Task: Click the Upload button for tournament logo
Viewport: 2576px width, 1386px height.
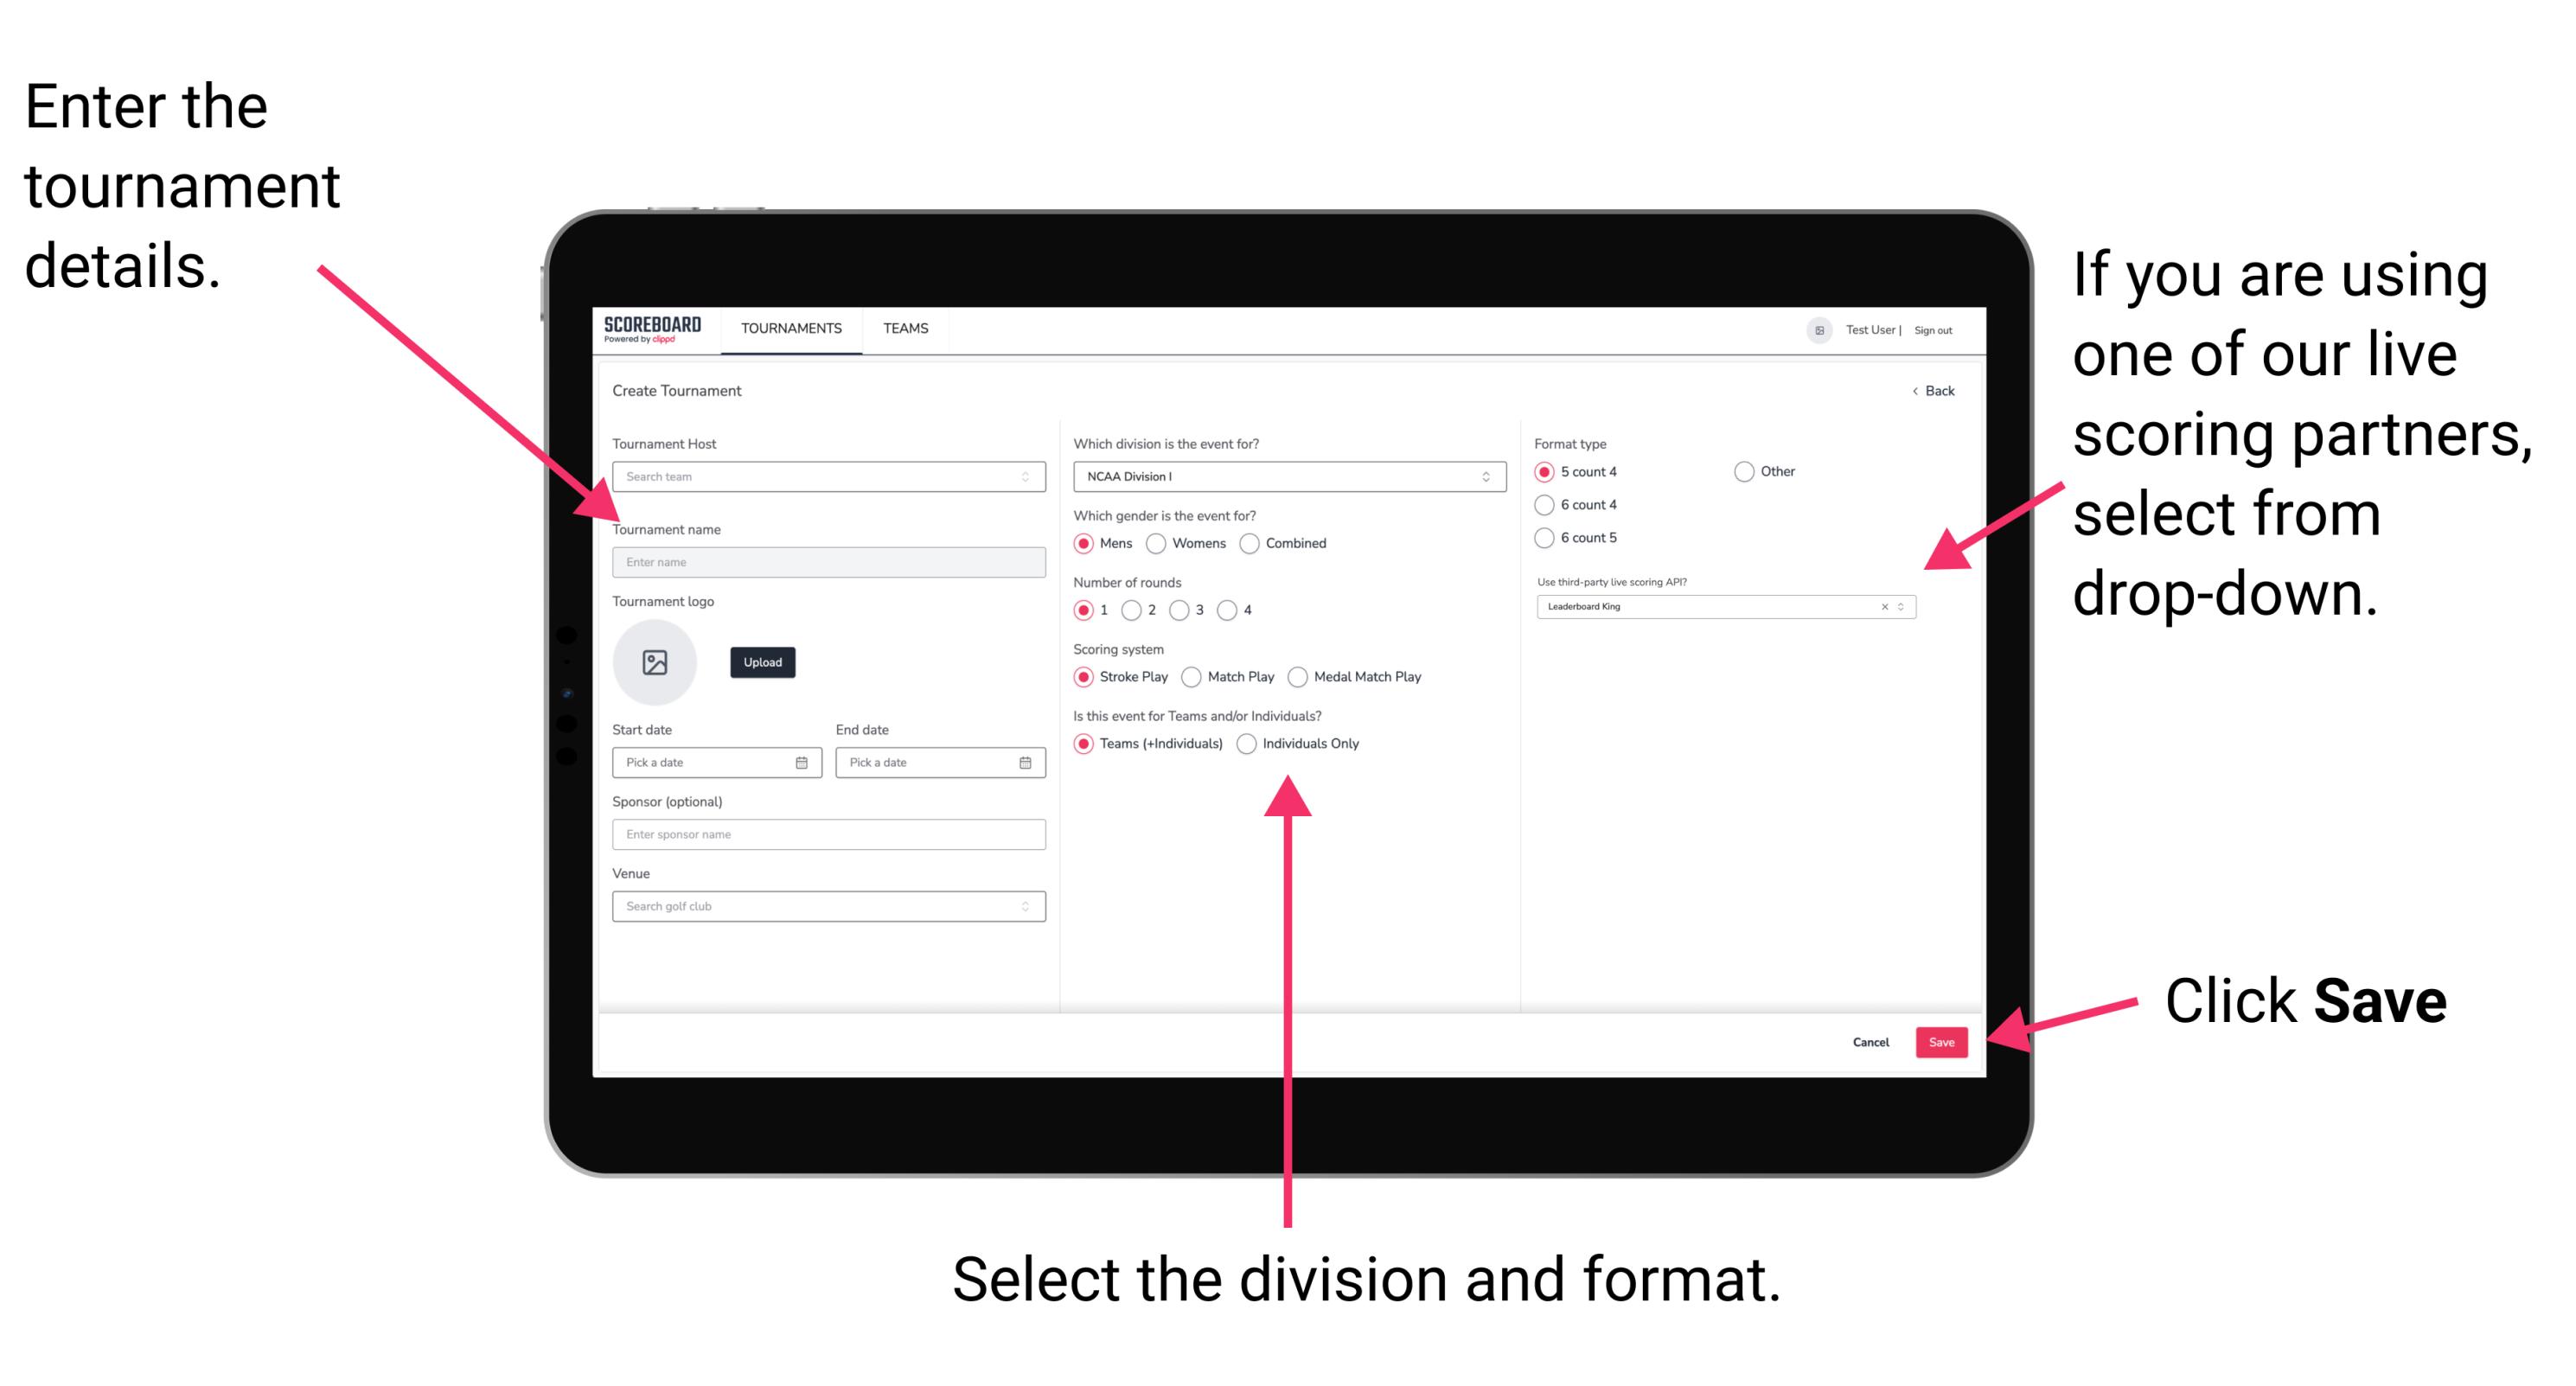Action: pos(761,662)
